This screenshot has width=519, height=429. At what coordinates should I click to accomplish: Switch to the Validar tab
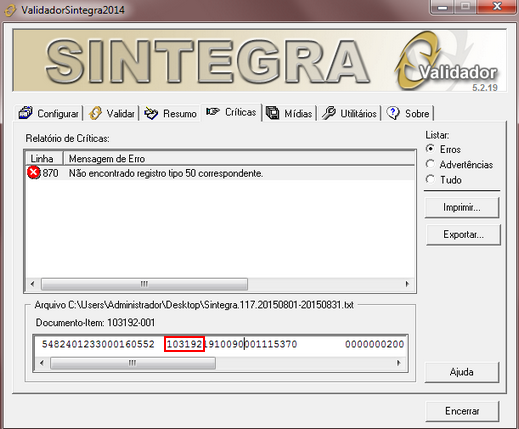tap(112, 113)
